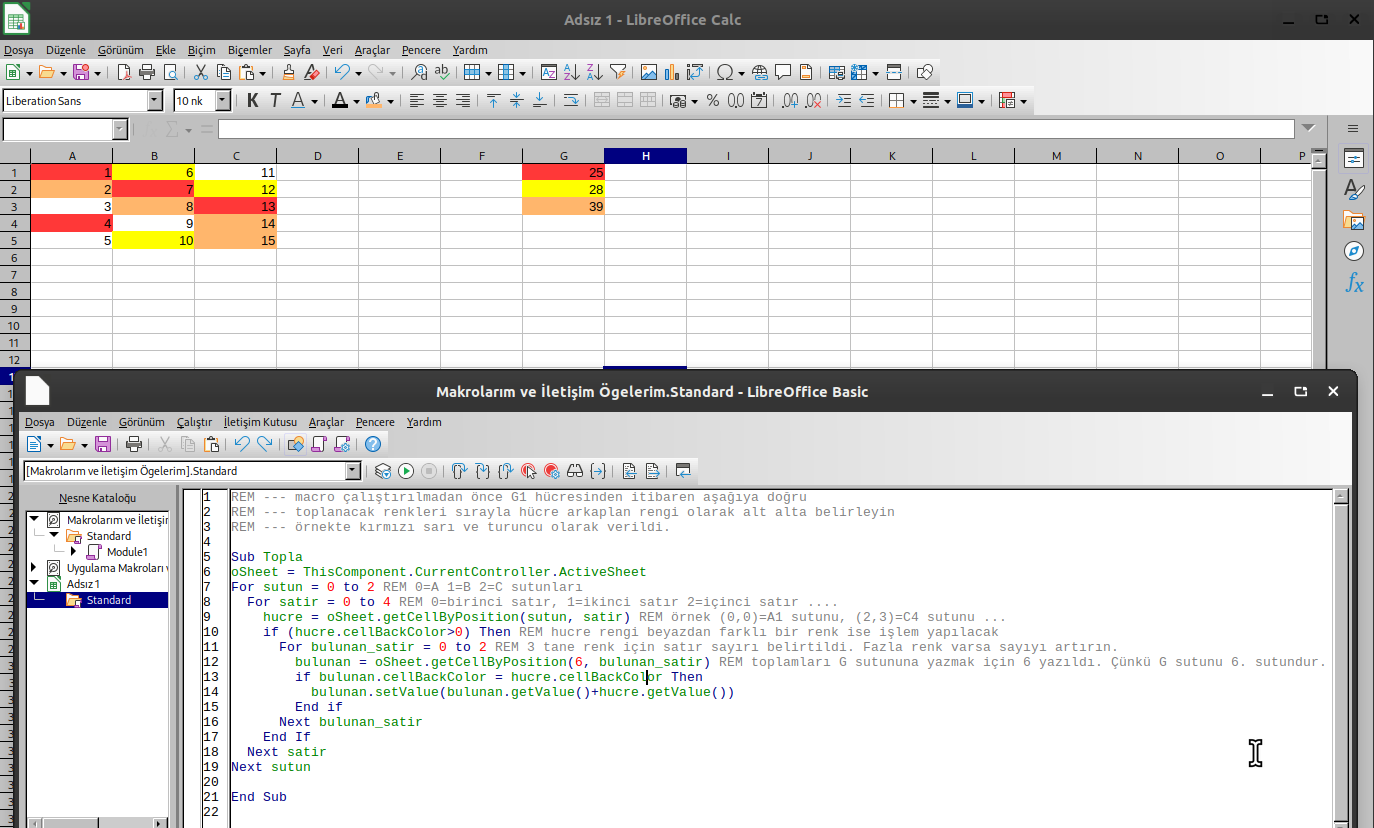Toggle Italic formatting in Calc

click(x=275, y=100)
